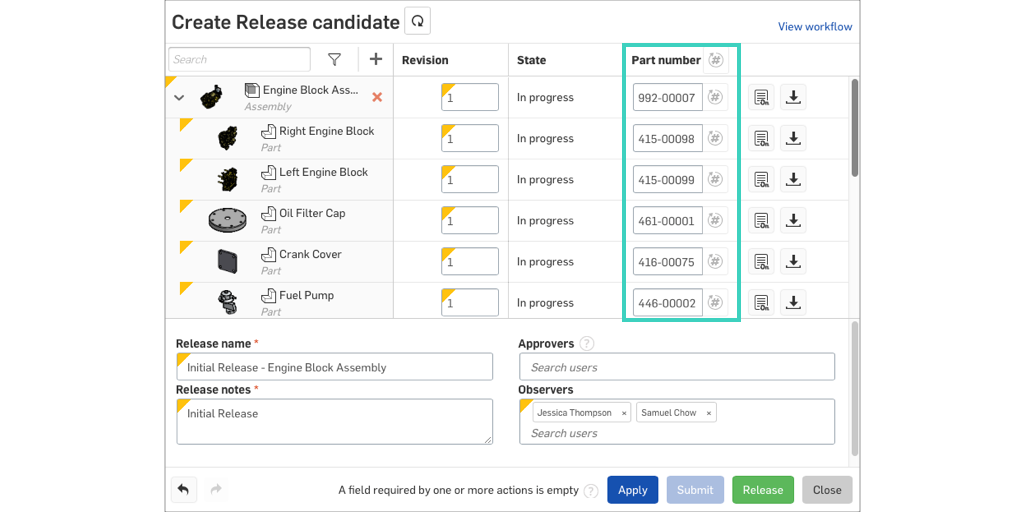The height and width of the screenshot is (512, 1024).
Task: Collapse the Engine Block Assembly tree row
Action: click(179, 98)
